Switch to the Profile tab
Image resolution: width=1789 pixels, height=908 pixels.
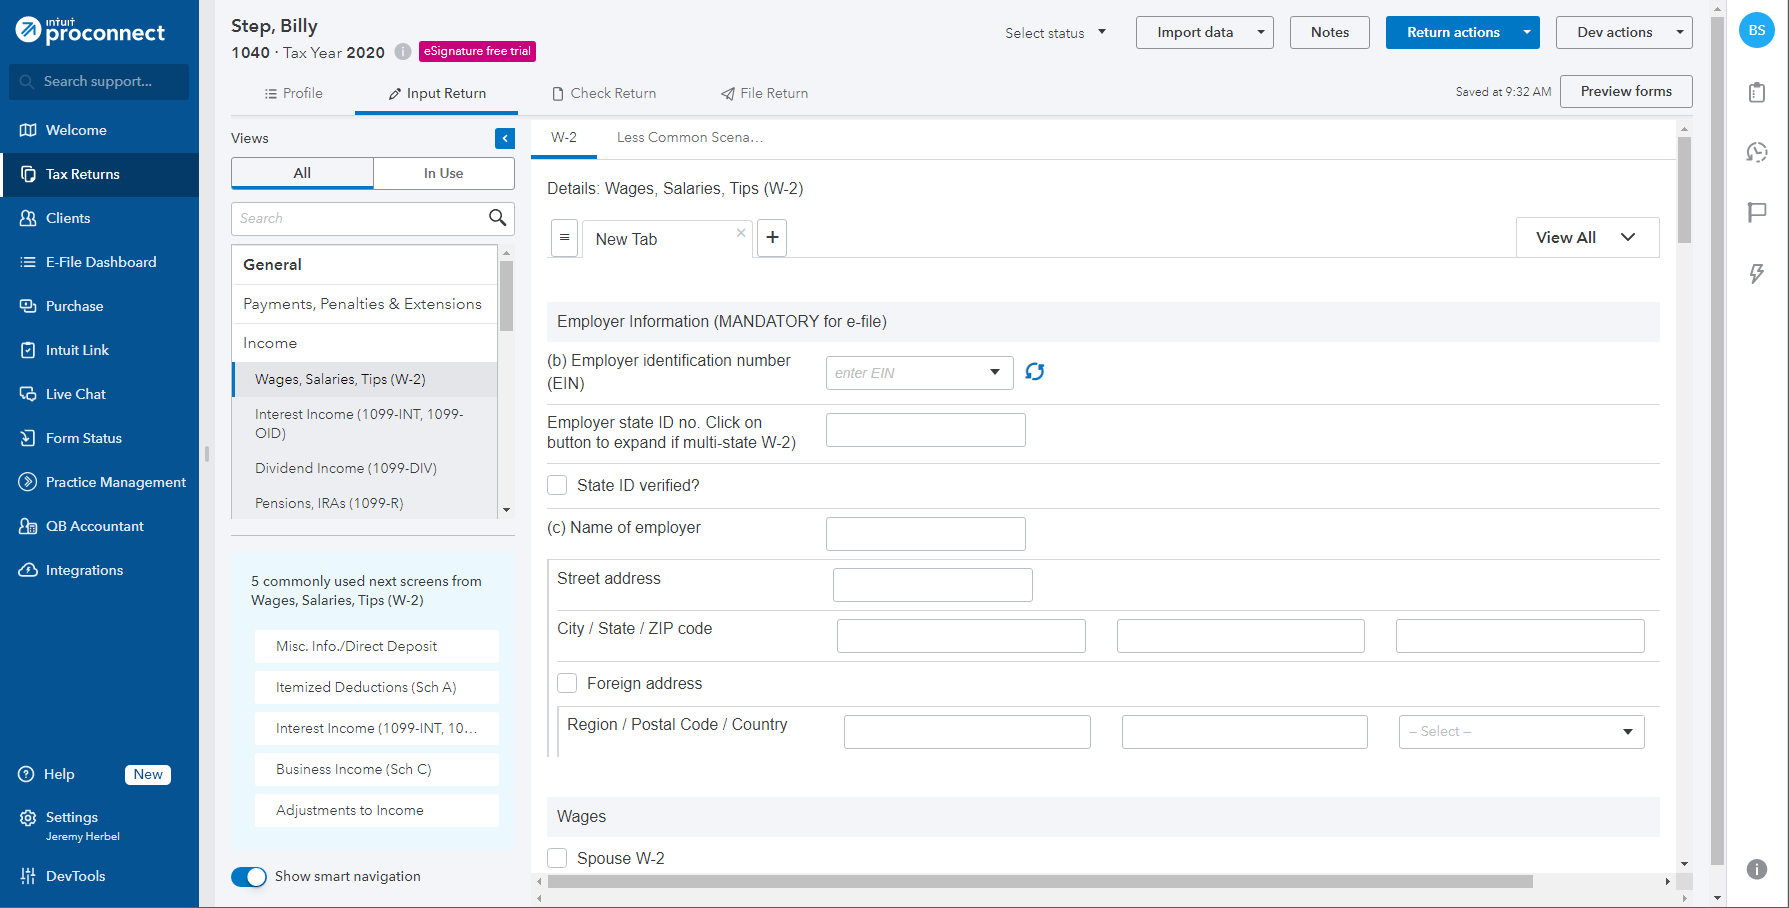293,93
